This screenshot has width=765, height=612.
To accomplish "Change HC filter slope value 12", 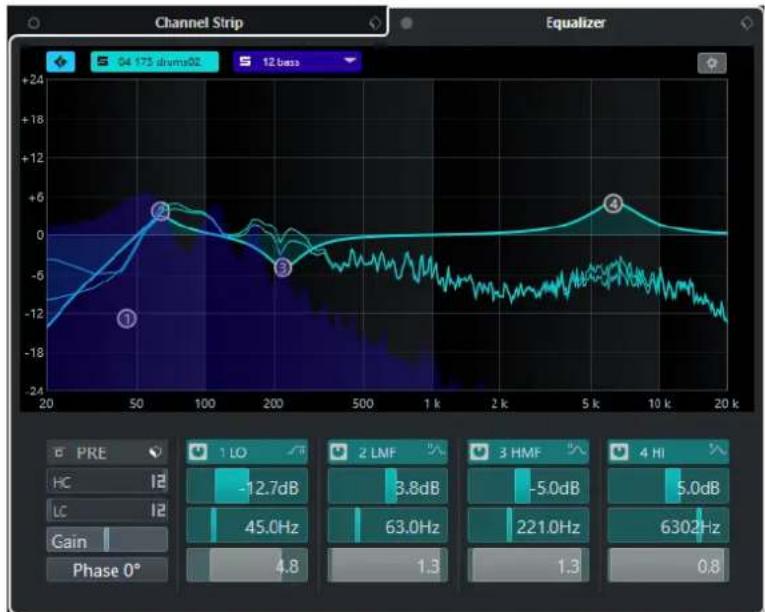I will point(159,482).
